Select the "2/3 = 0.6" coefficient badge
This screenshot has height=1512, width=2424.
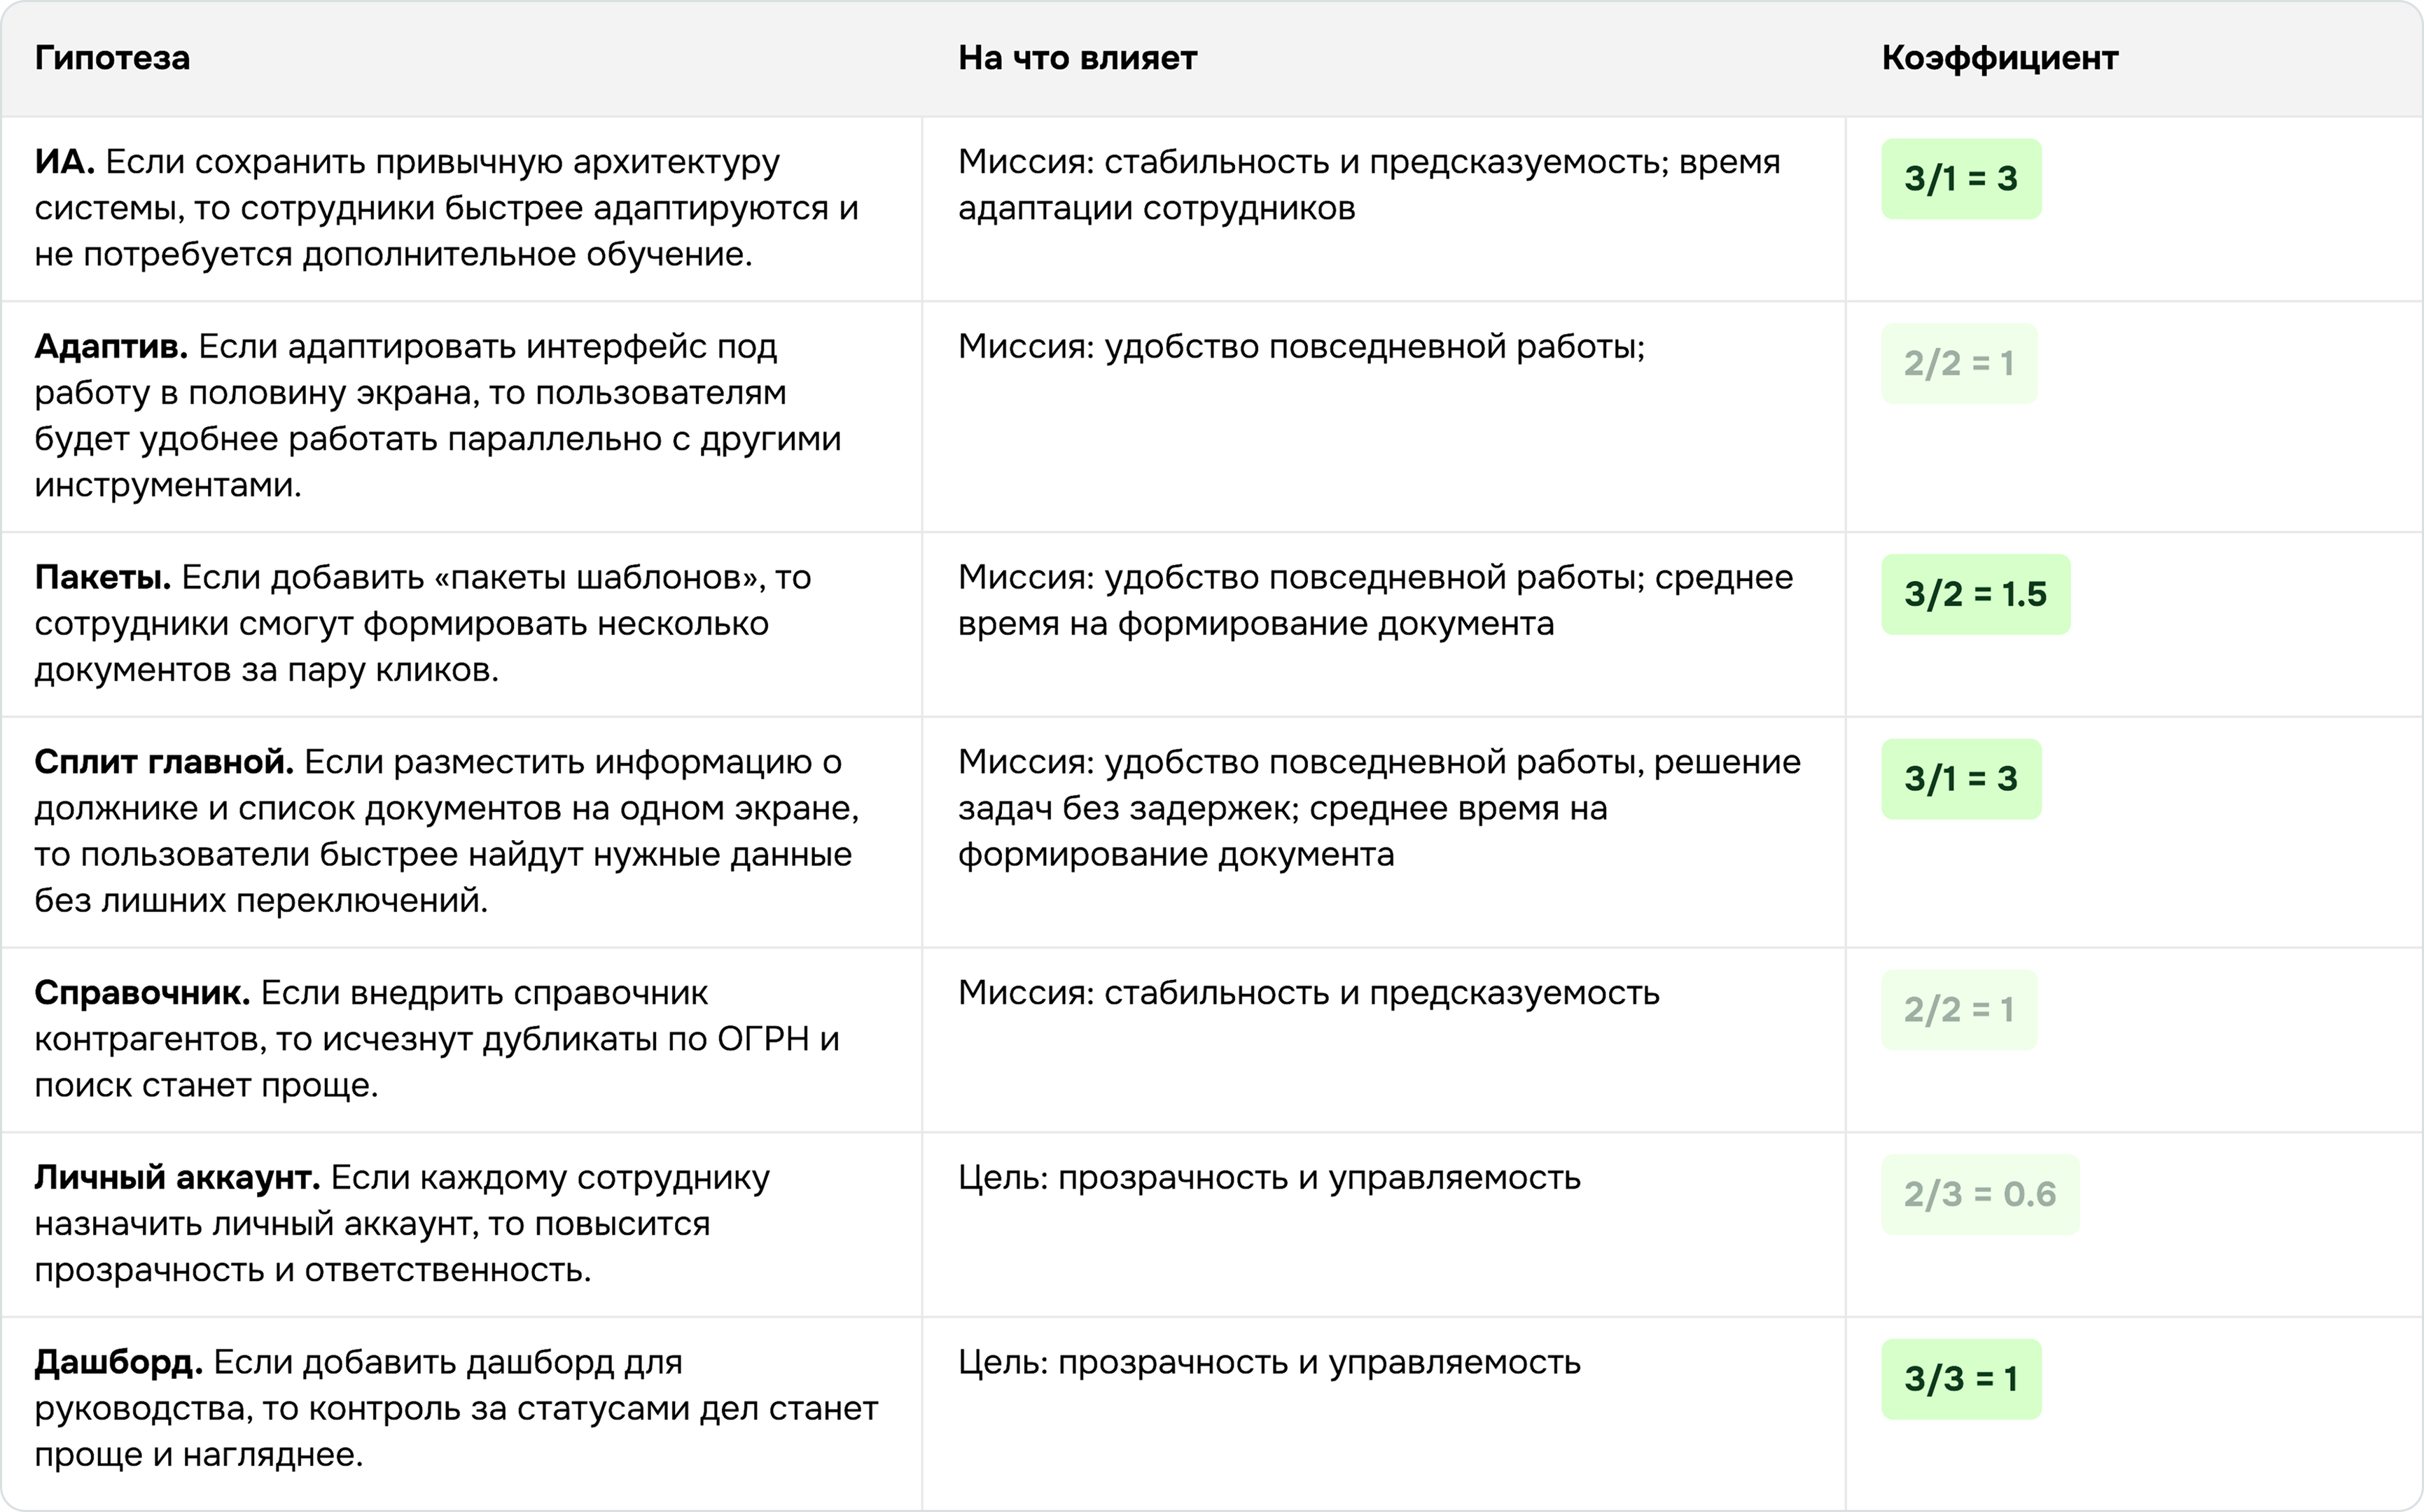pos(1979,1194)
